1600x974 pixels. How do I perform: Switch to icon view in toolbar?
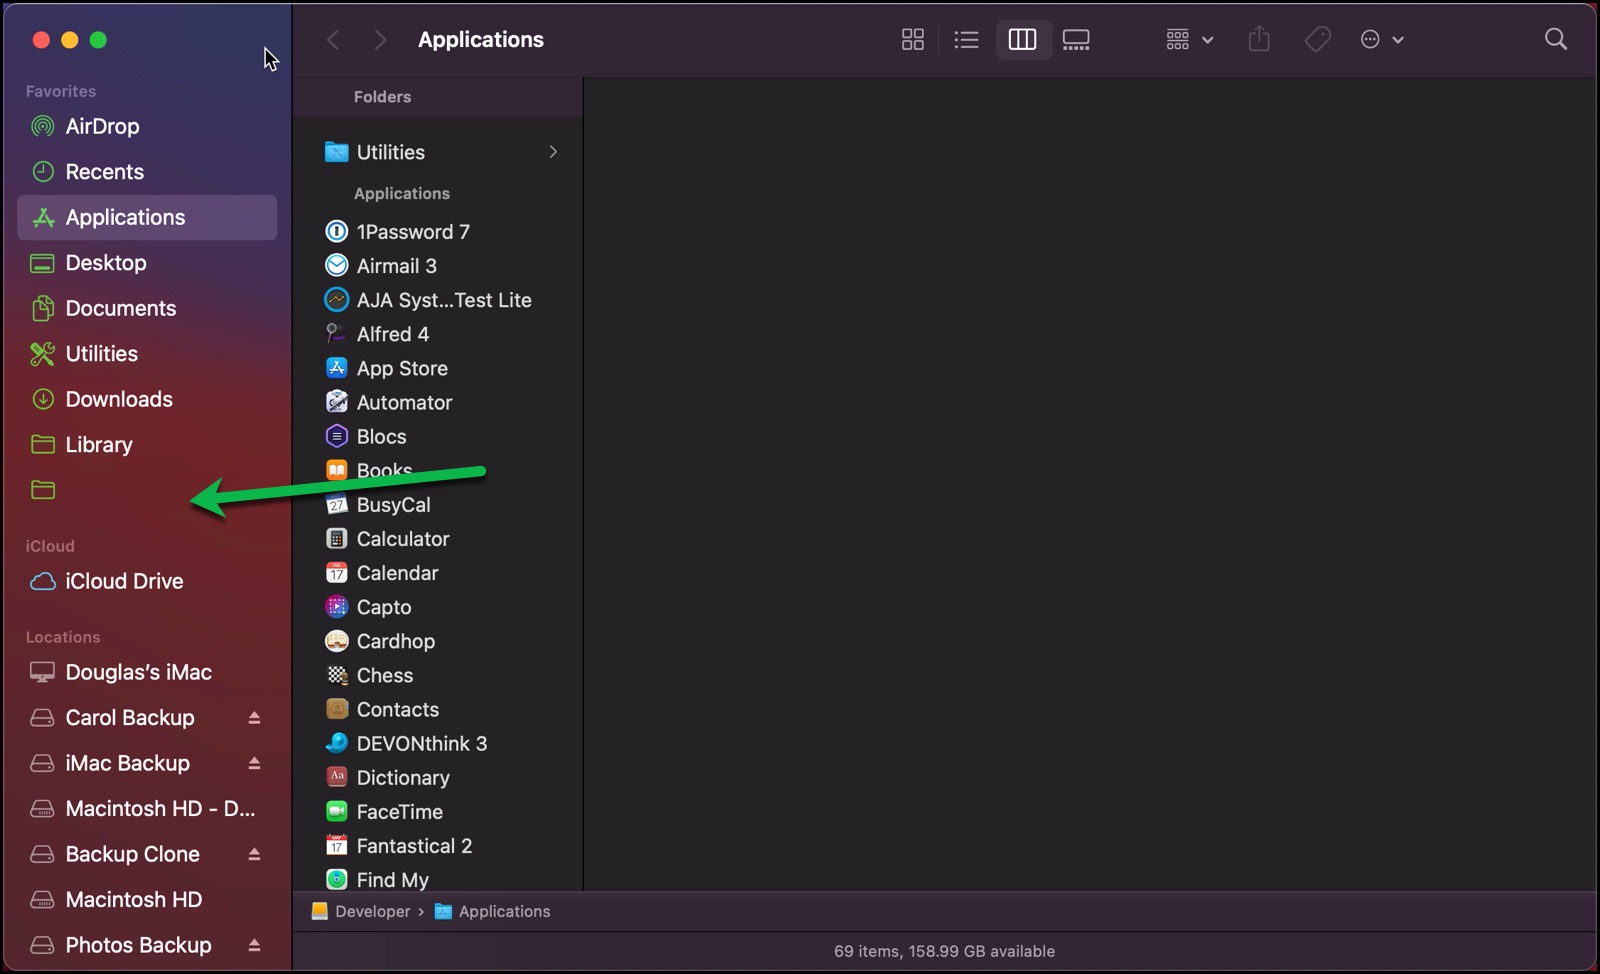pyautogui.click(x=912, y=39)
